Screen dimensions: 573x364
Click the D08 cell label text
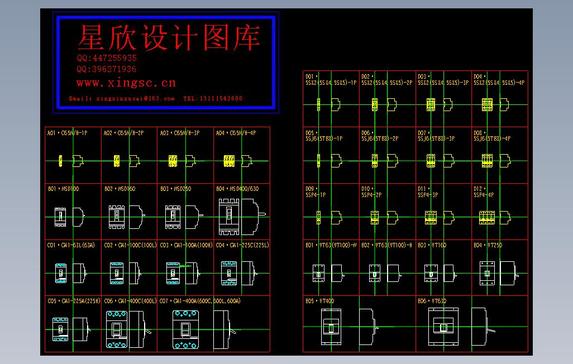pos(492,136)
